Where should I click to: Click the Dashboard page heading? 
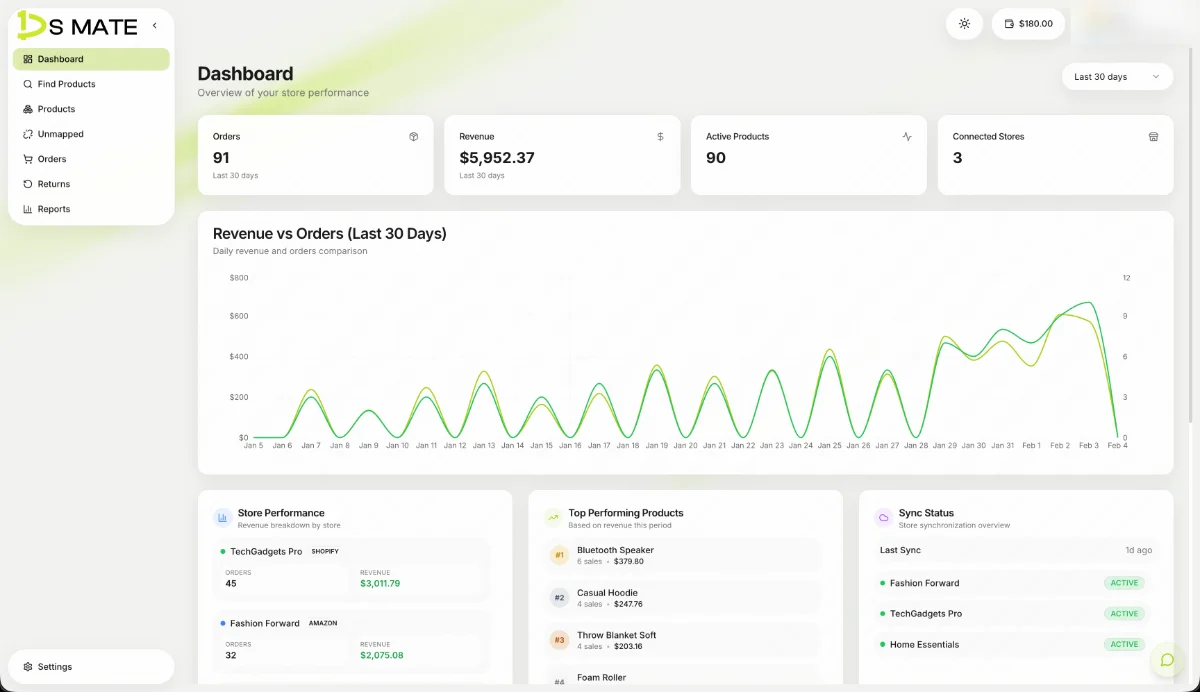pyautogui.click(x=245, y=74)
